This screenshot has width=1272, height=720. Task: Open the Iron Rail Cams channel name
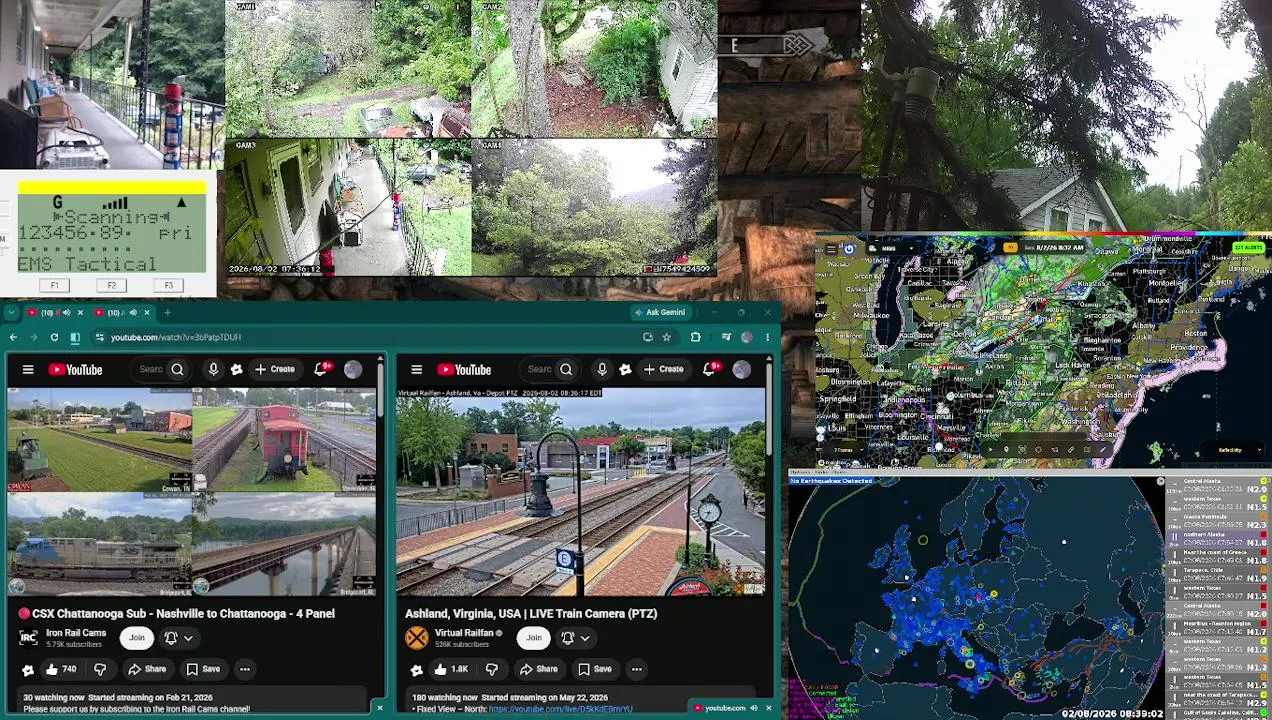76,633
